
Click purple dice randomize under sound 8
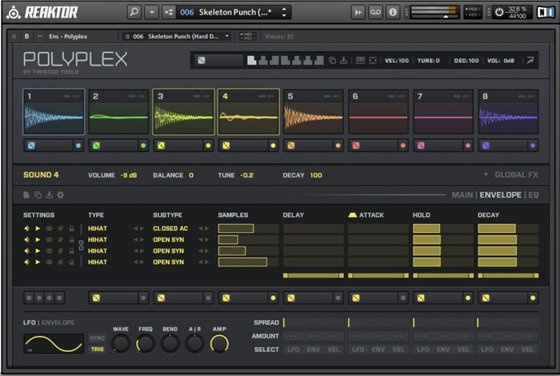tap(486, 146)
